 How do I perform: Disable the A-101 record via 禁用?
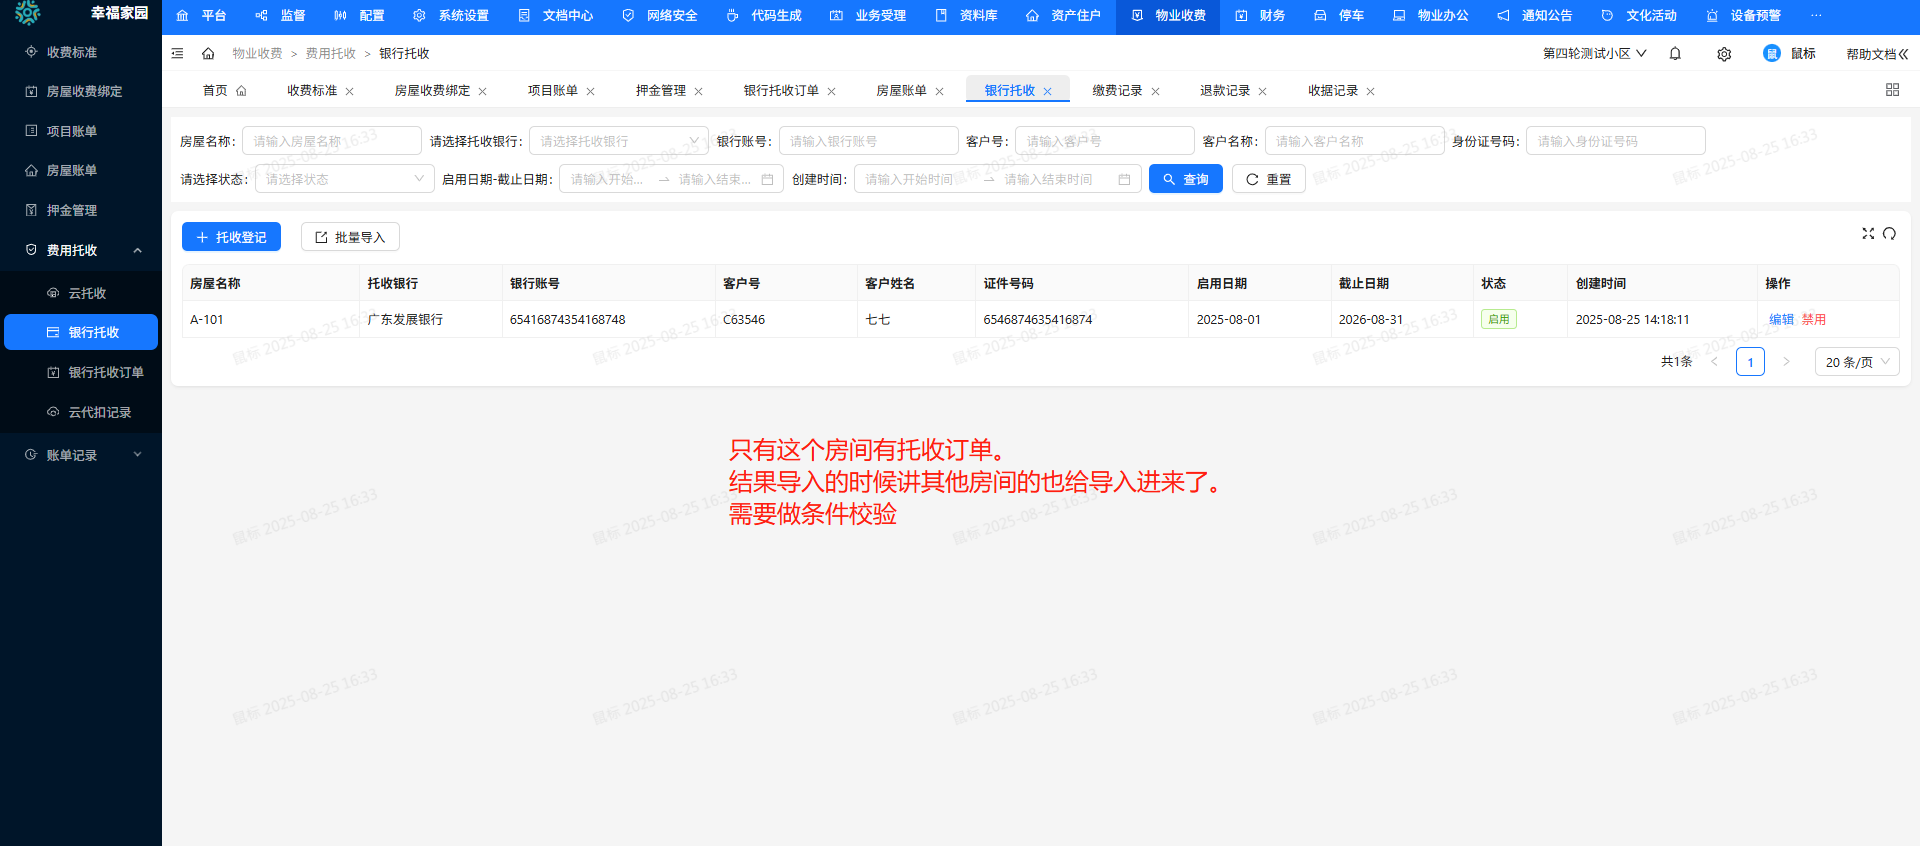tap(1813, 320)
